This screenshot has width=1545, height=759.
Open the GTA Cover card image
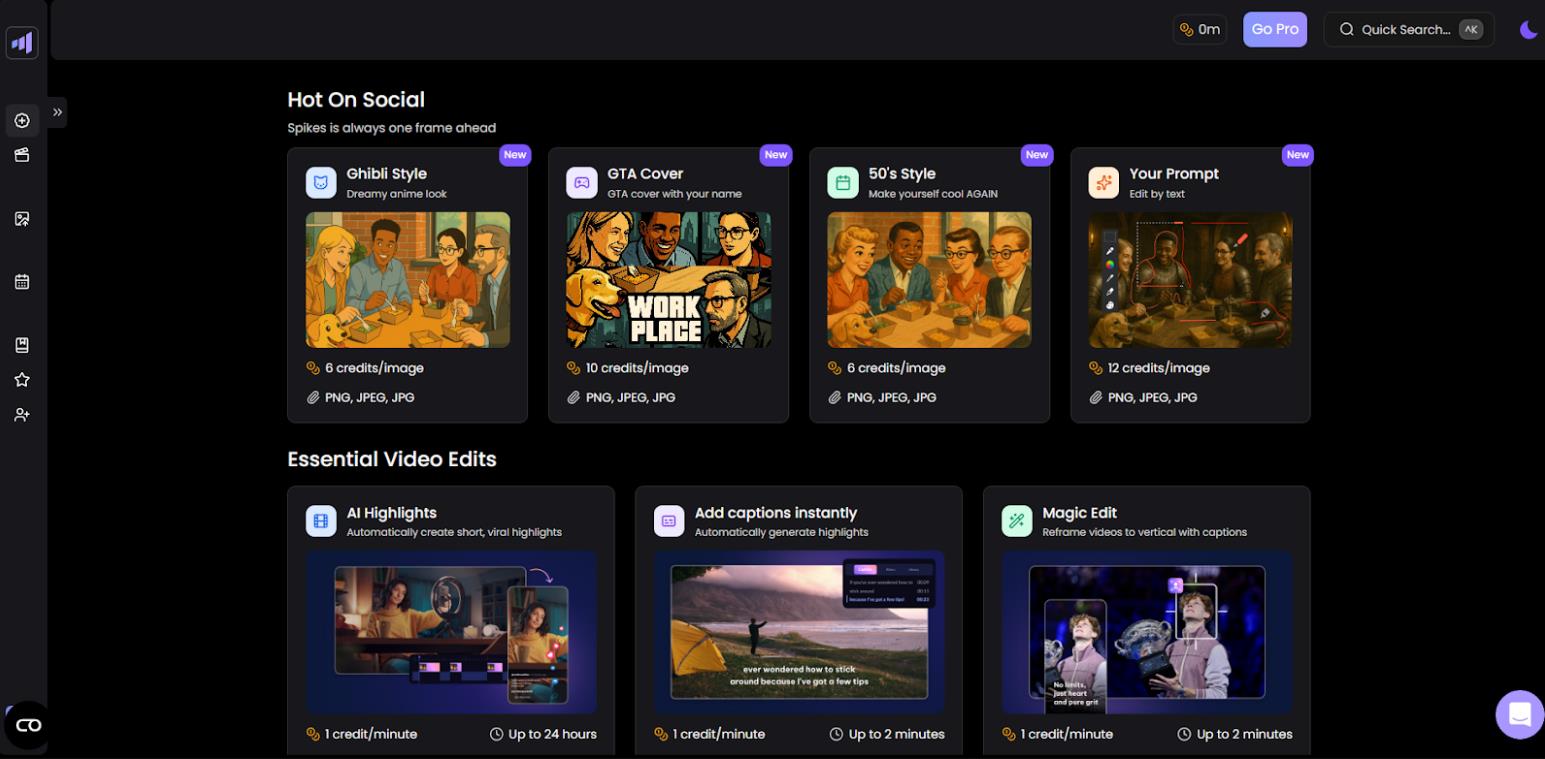pos(668,280)
